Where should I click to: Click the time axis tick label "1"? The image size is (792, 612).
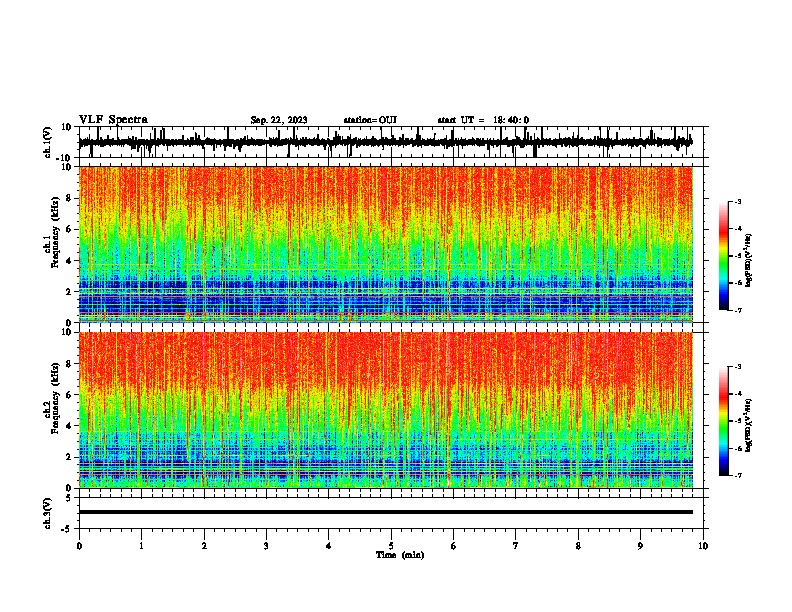coord(141,546)
